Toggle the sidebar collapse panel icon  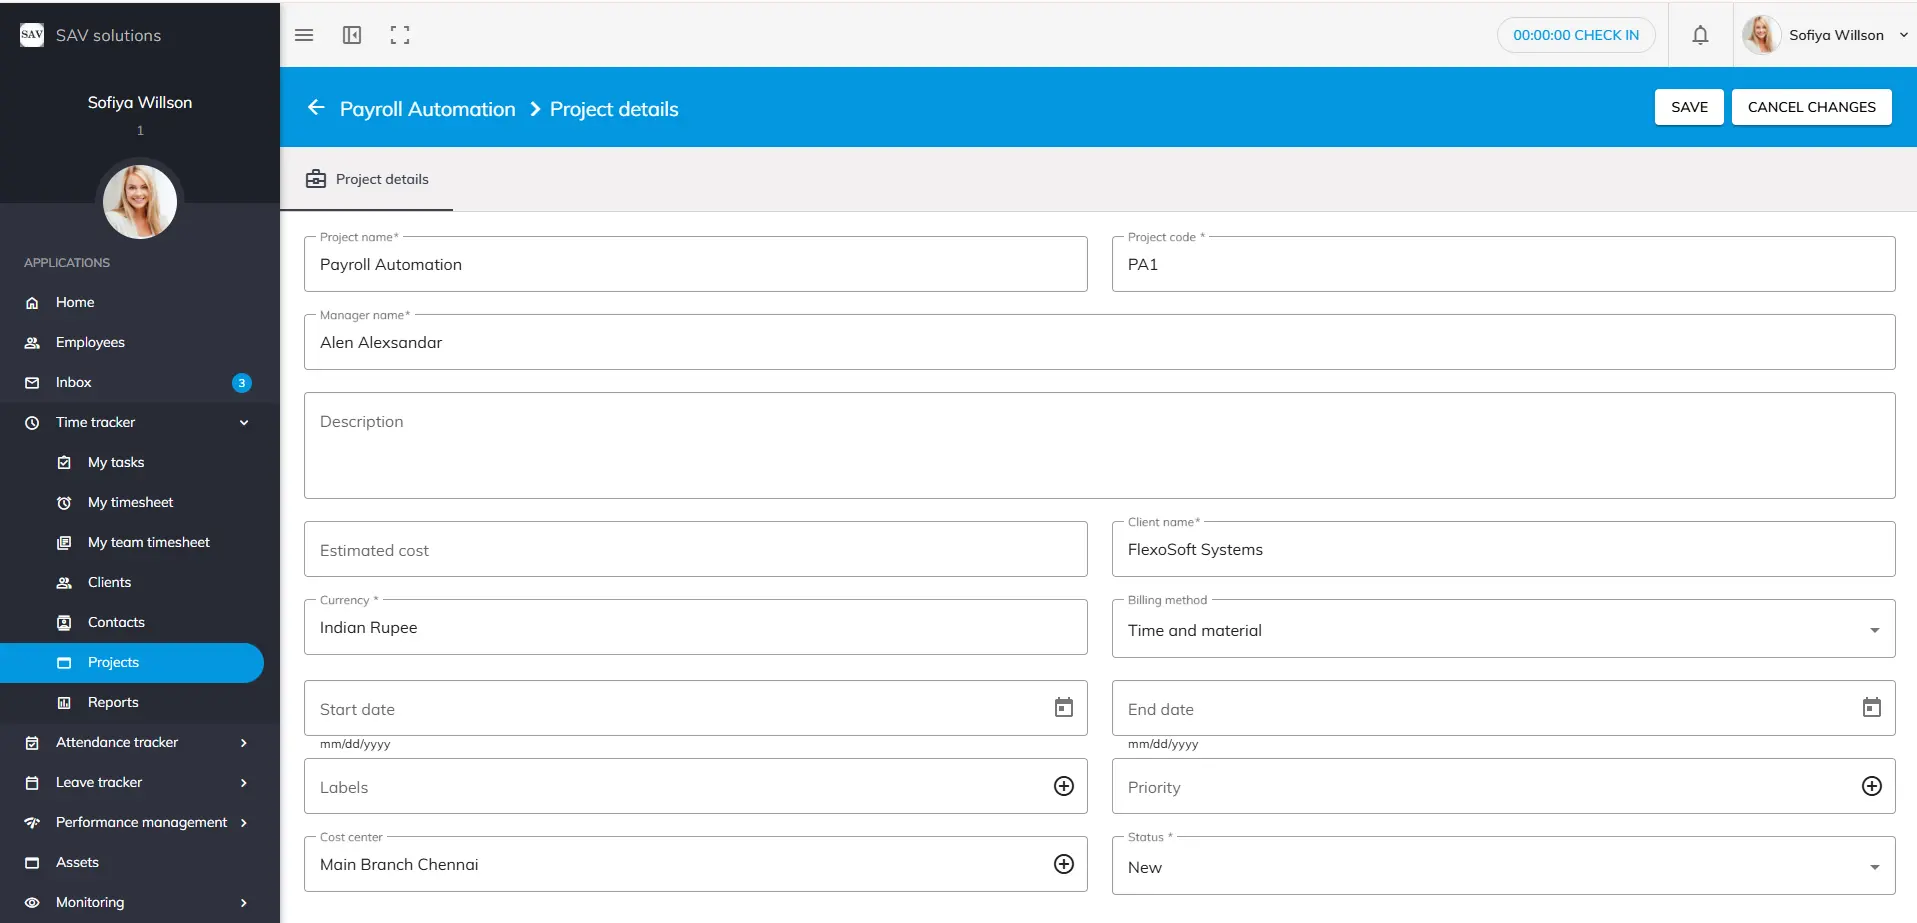pyautogui.click(x=352, y=35)
